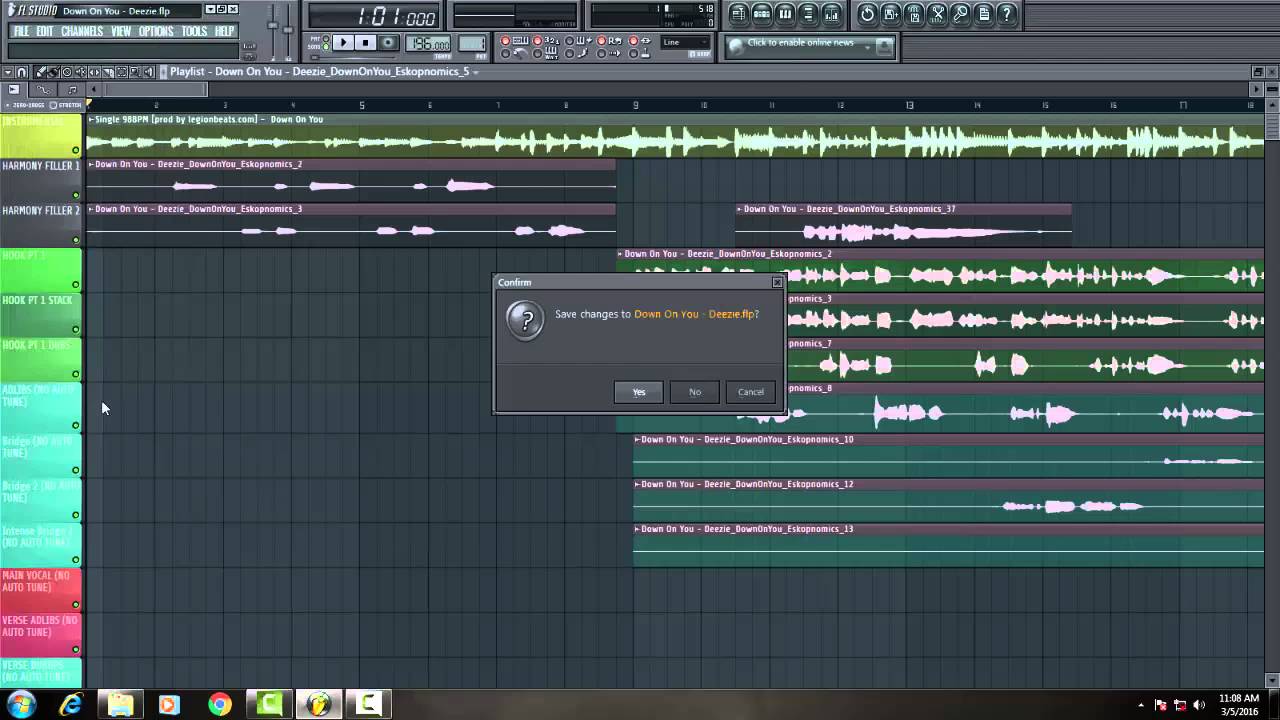Image resolution: width=1280 pixels, height=720 pixels.
Task: Select the Playlist Slip tool
Action: pos(94,72)
